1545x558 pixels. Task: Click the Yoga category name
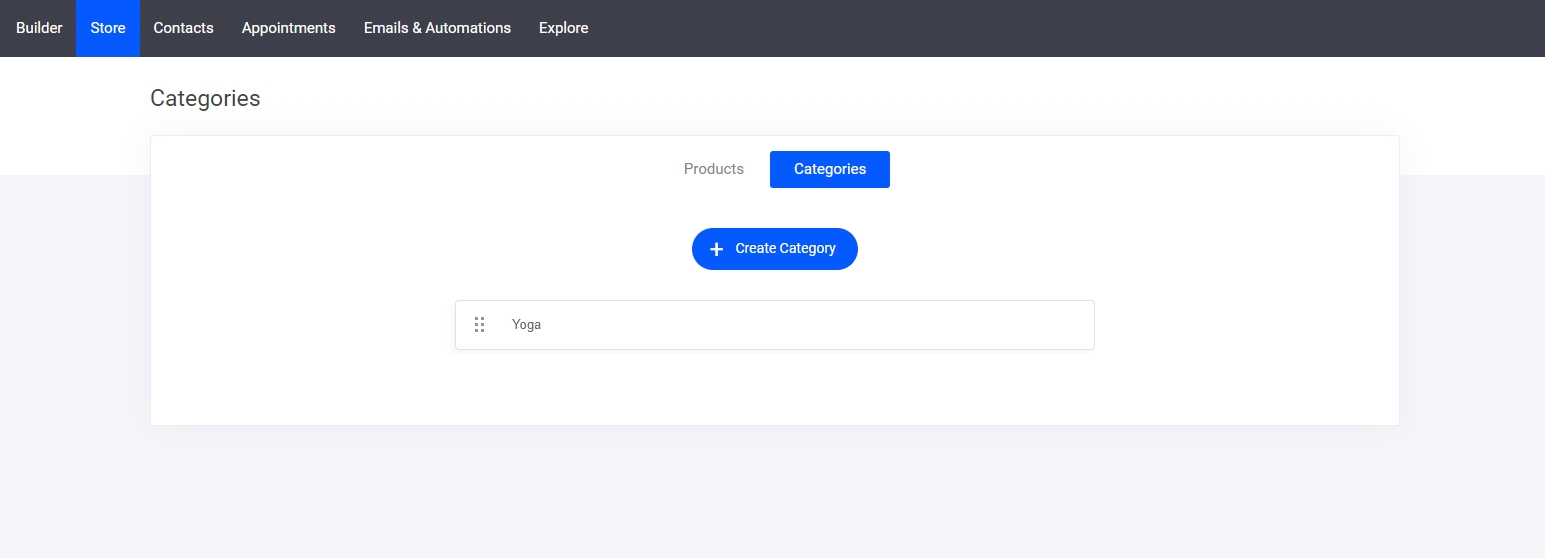pos(526,325)
